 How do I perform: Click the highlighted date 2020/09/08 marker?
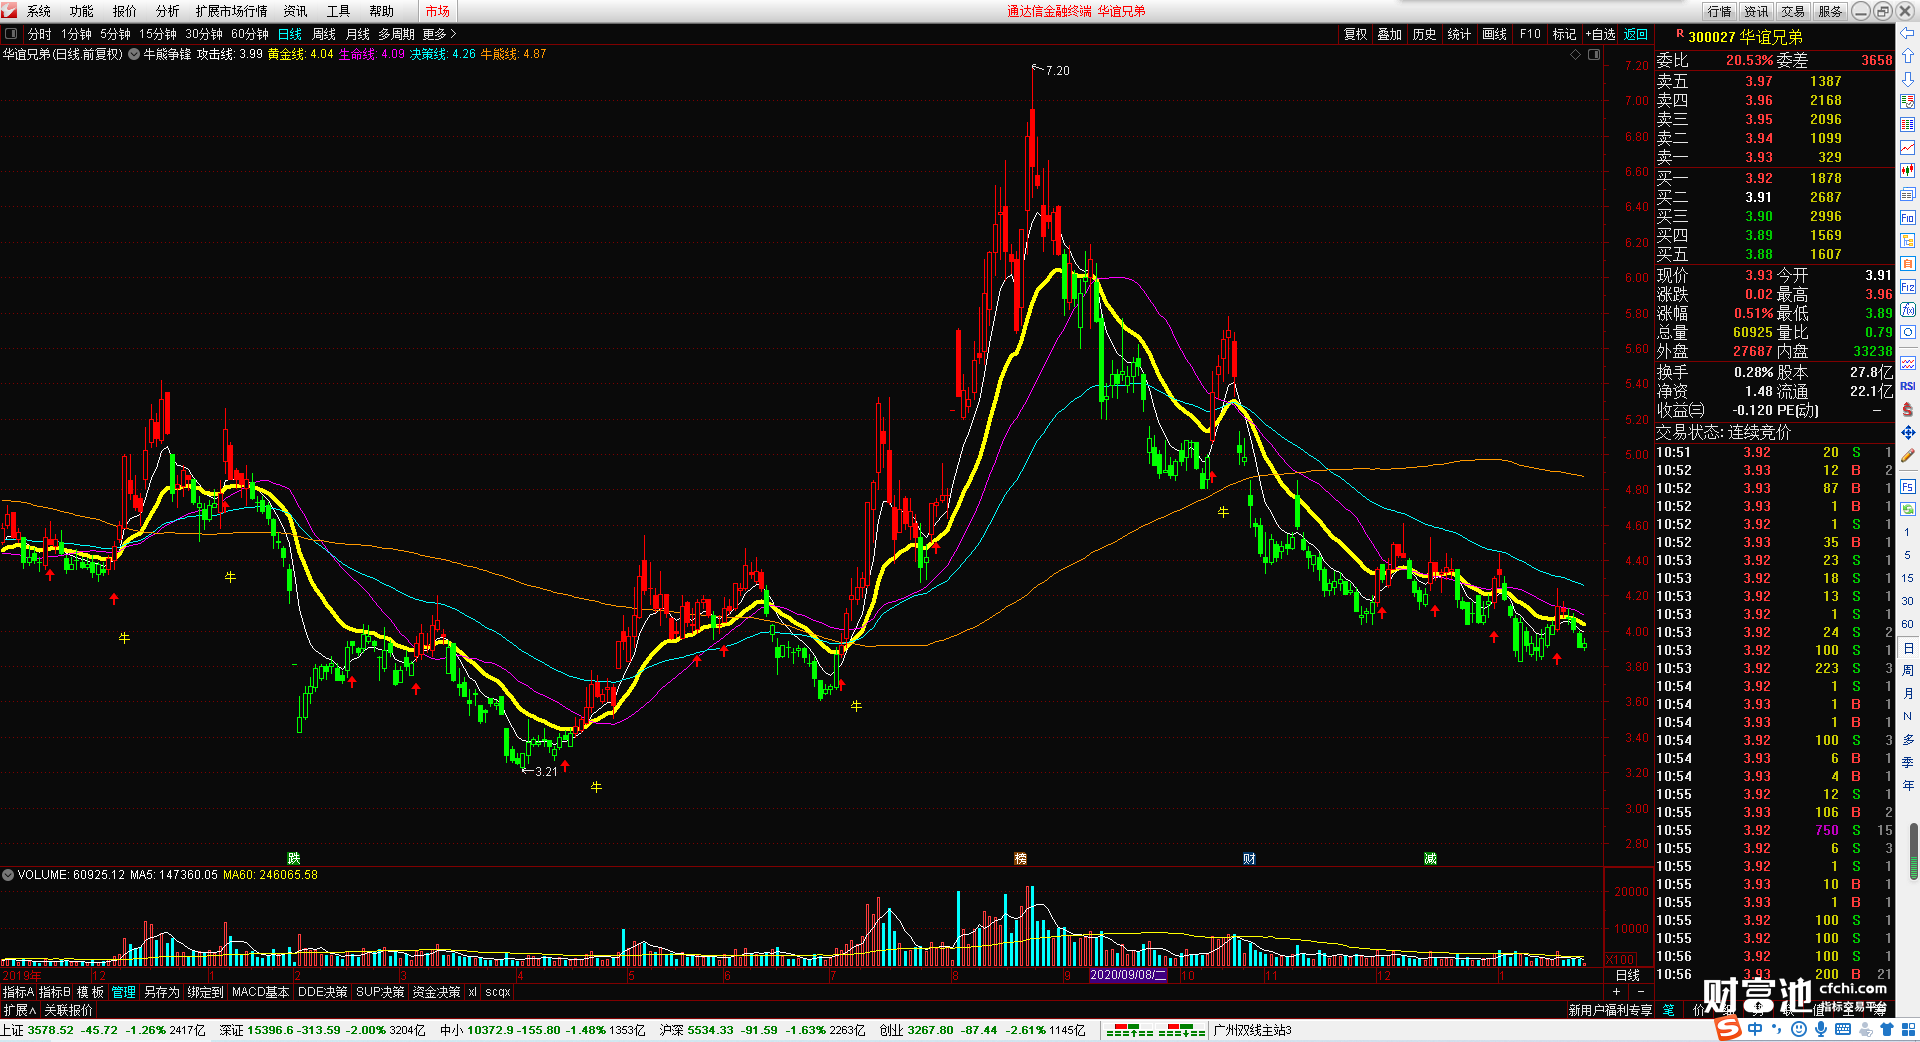click(1128, 975)
